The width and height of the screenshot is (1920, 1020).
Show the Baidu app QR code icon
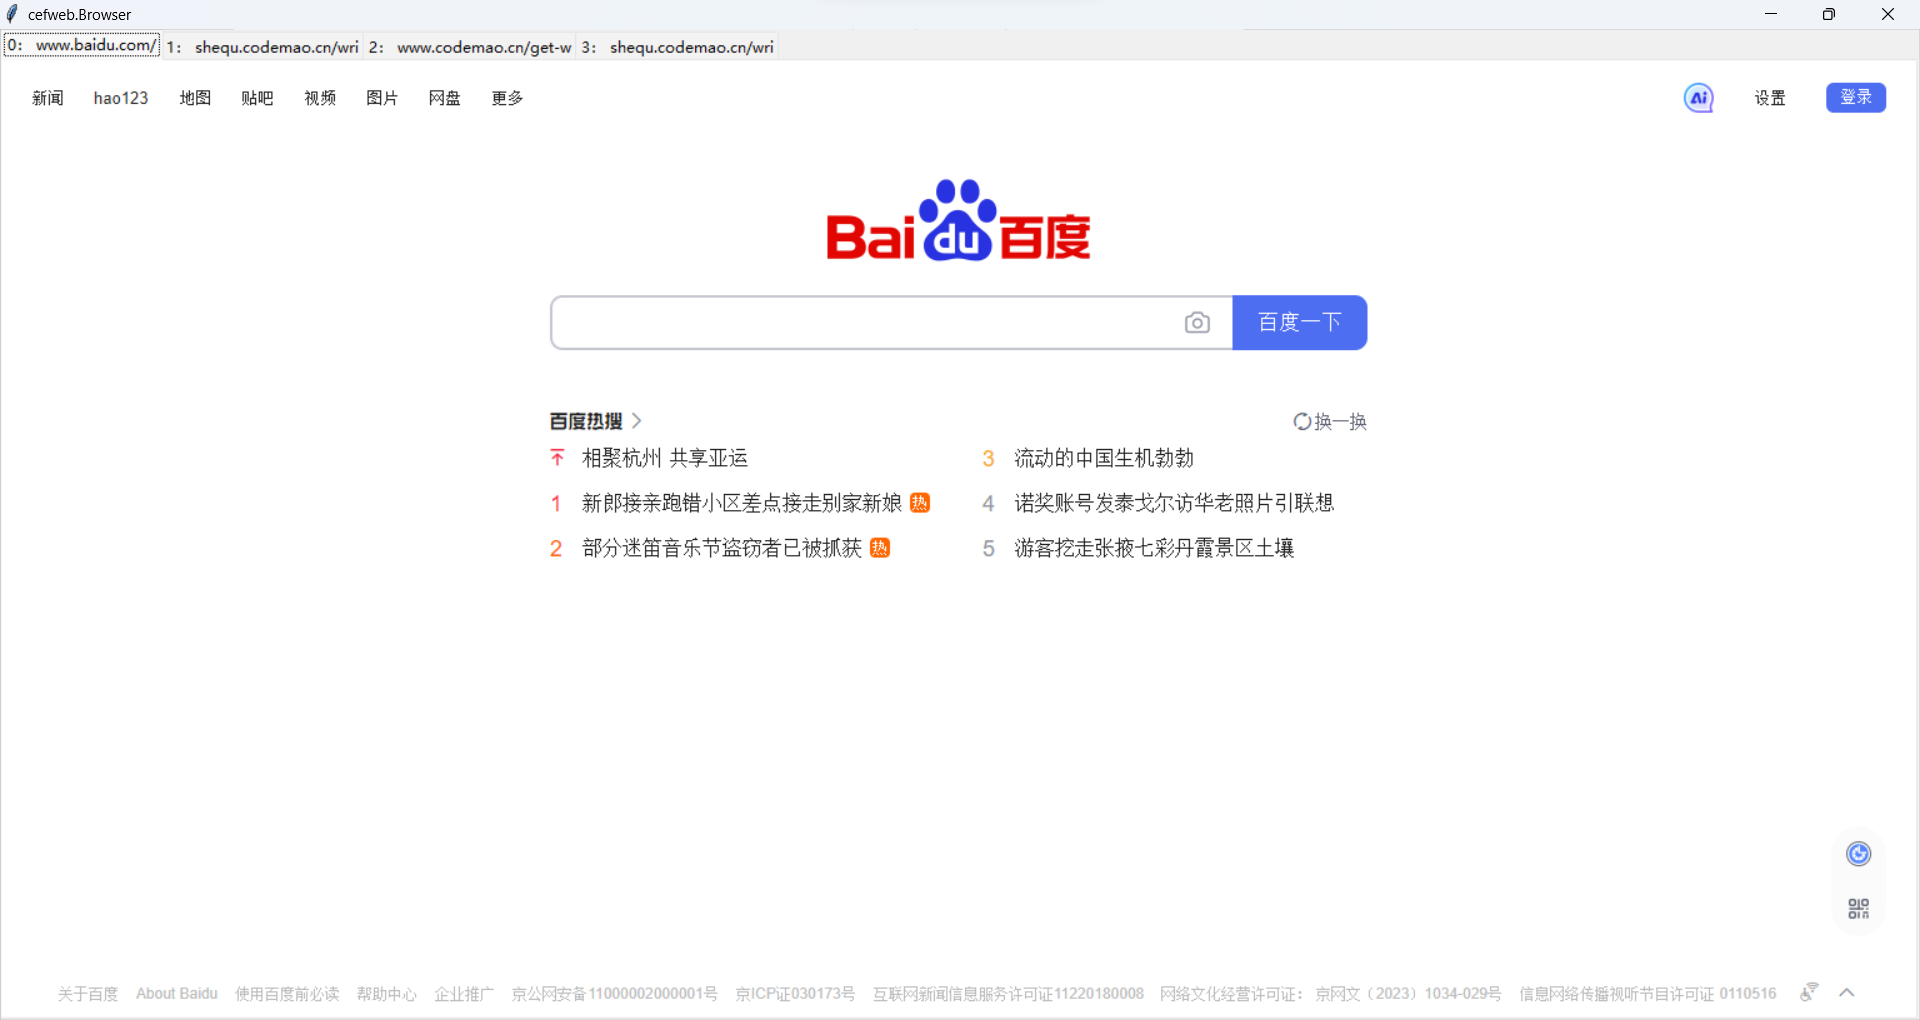[1857, 907]
